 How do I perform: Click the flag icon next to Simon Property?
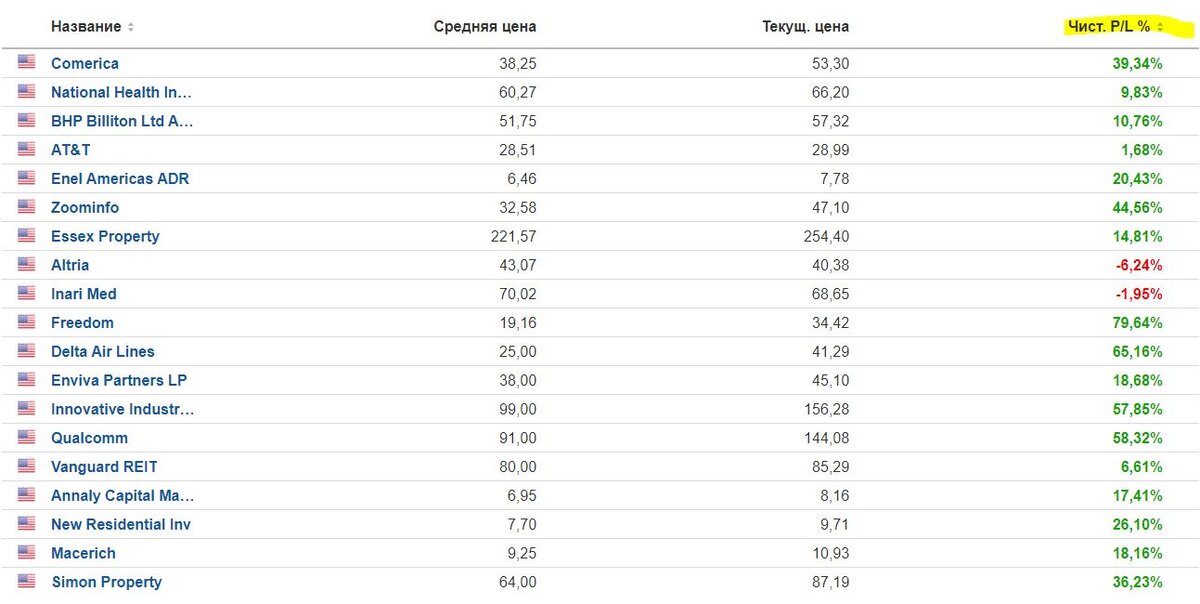point(26,581)
